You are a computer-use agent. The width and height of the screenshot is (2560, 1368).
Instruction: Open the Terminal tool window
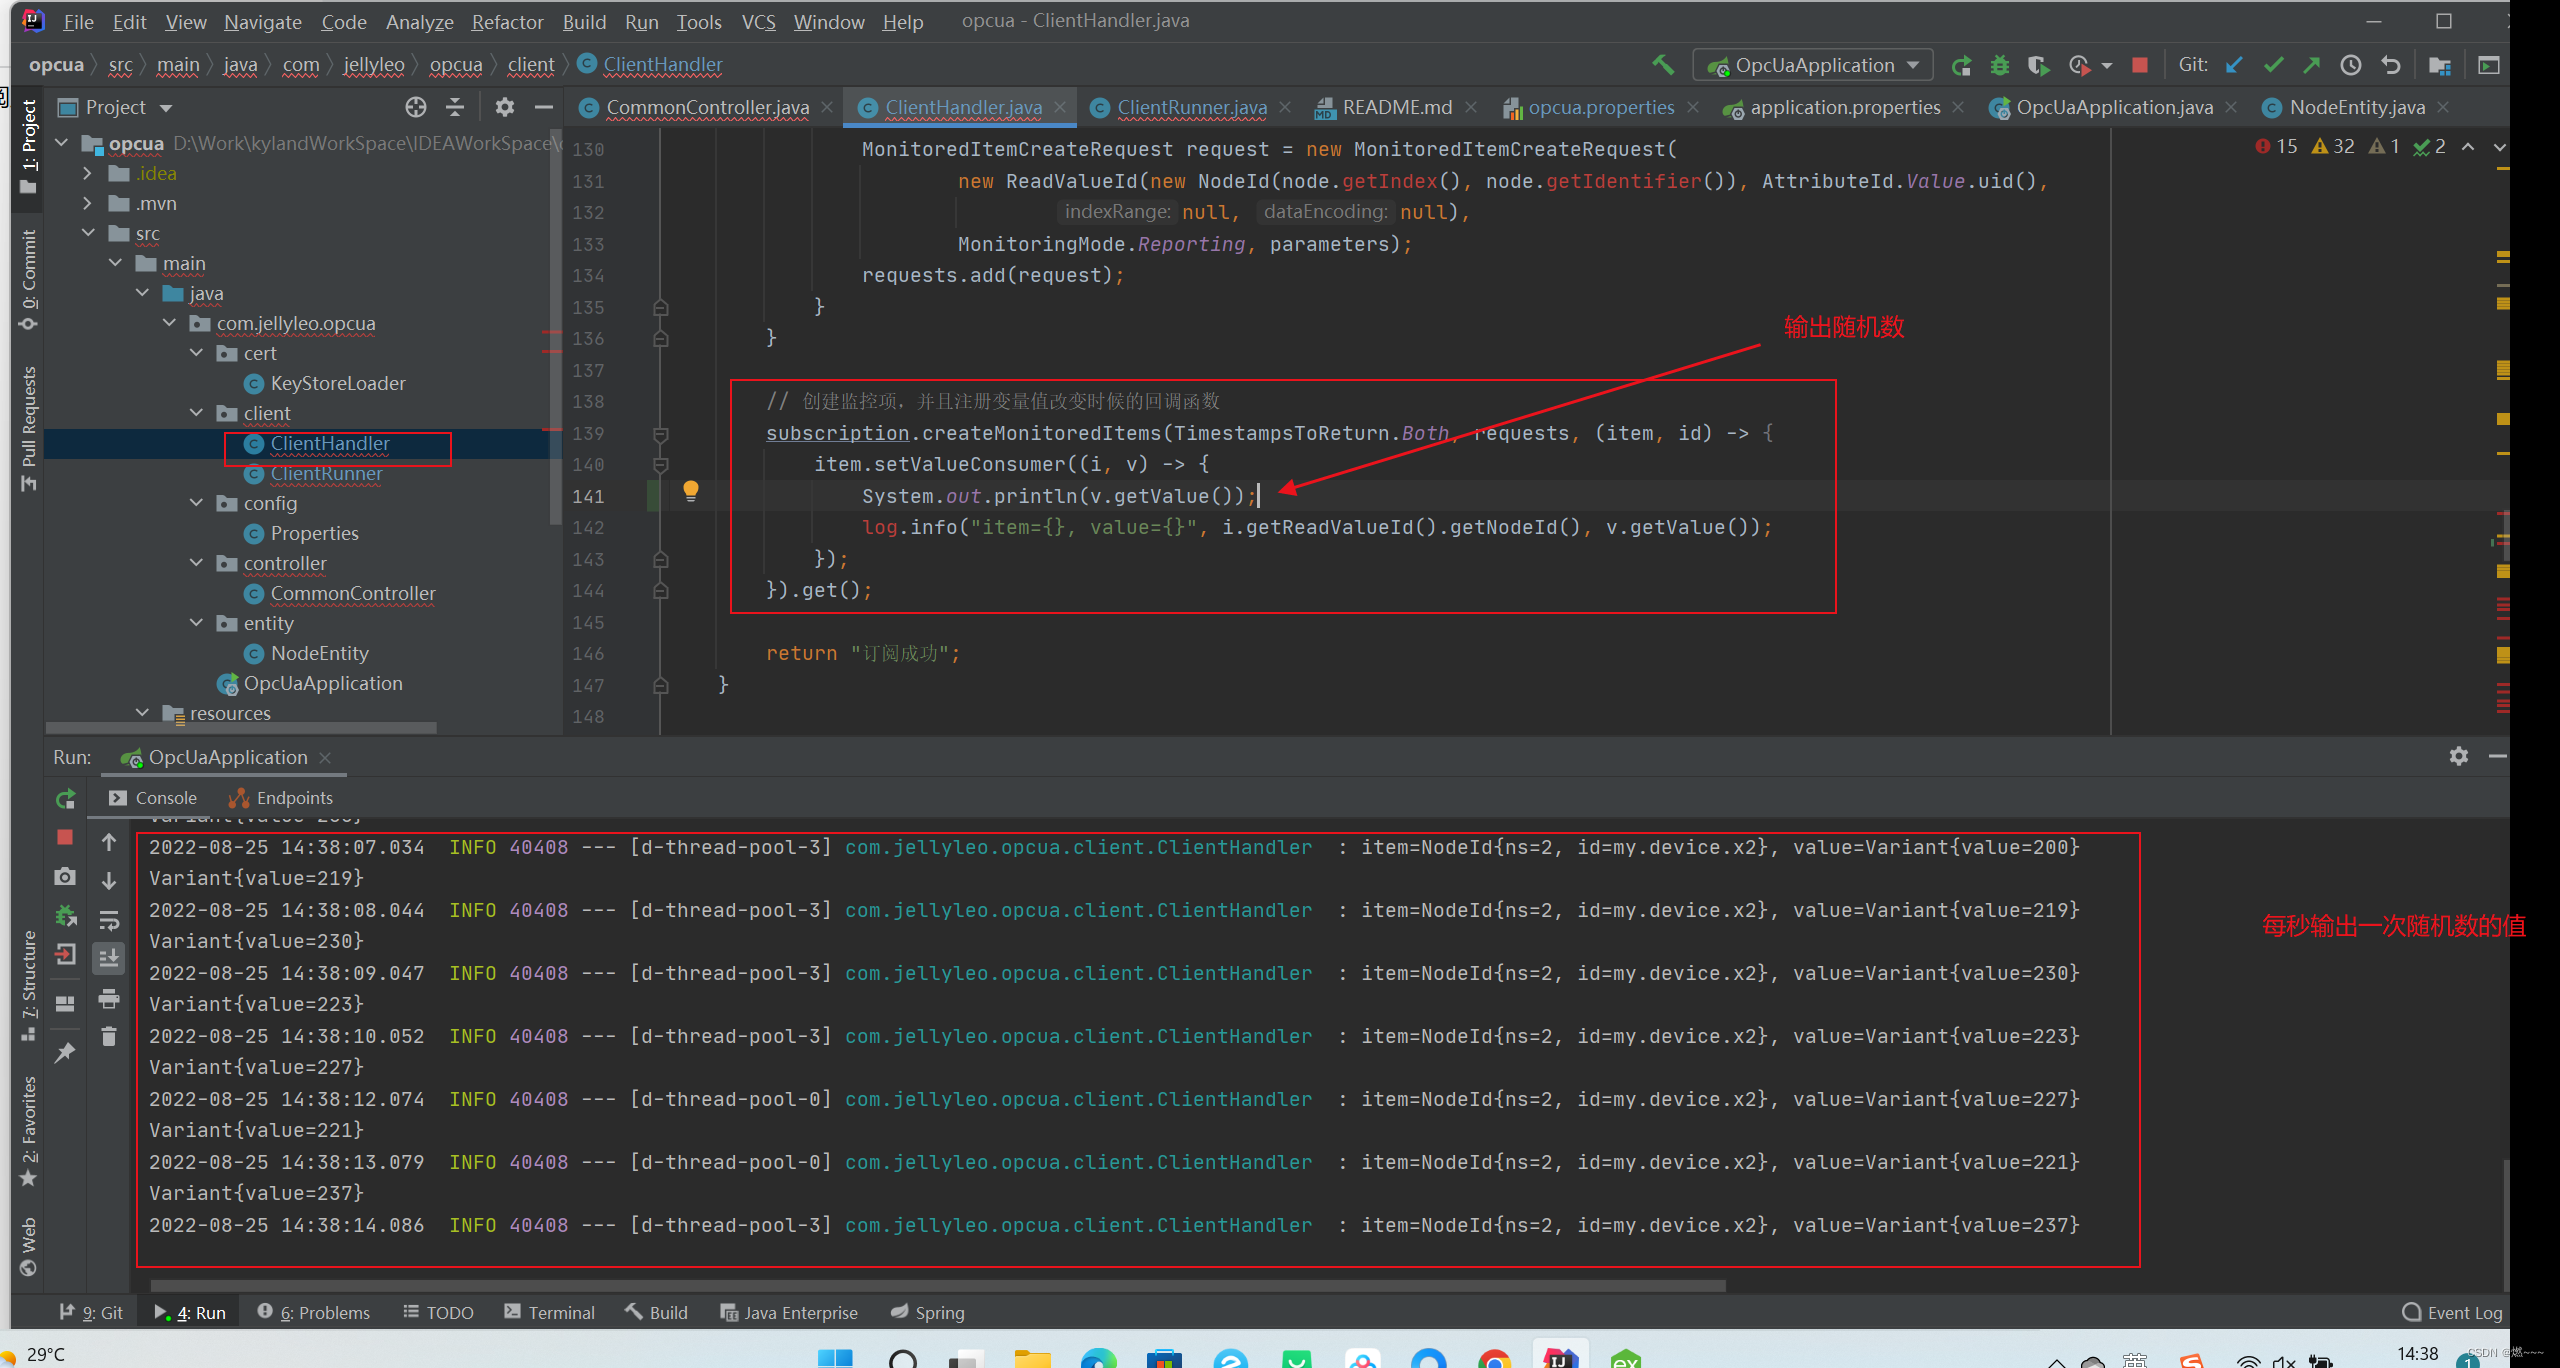coord(550,1312)
